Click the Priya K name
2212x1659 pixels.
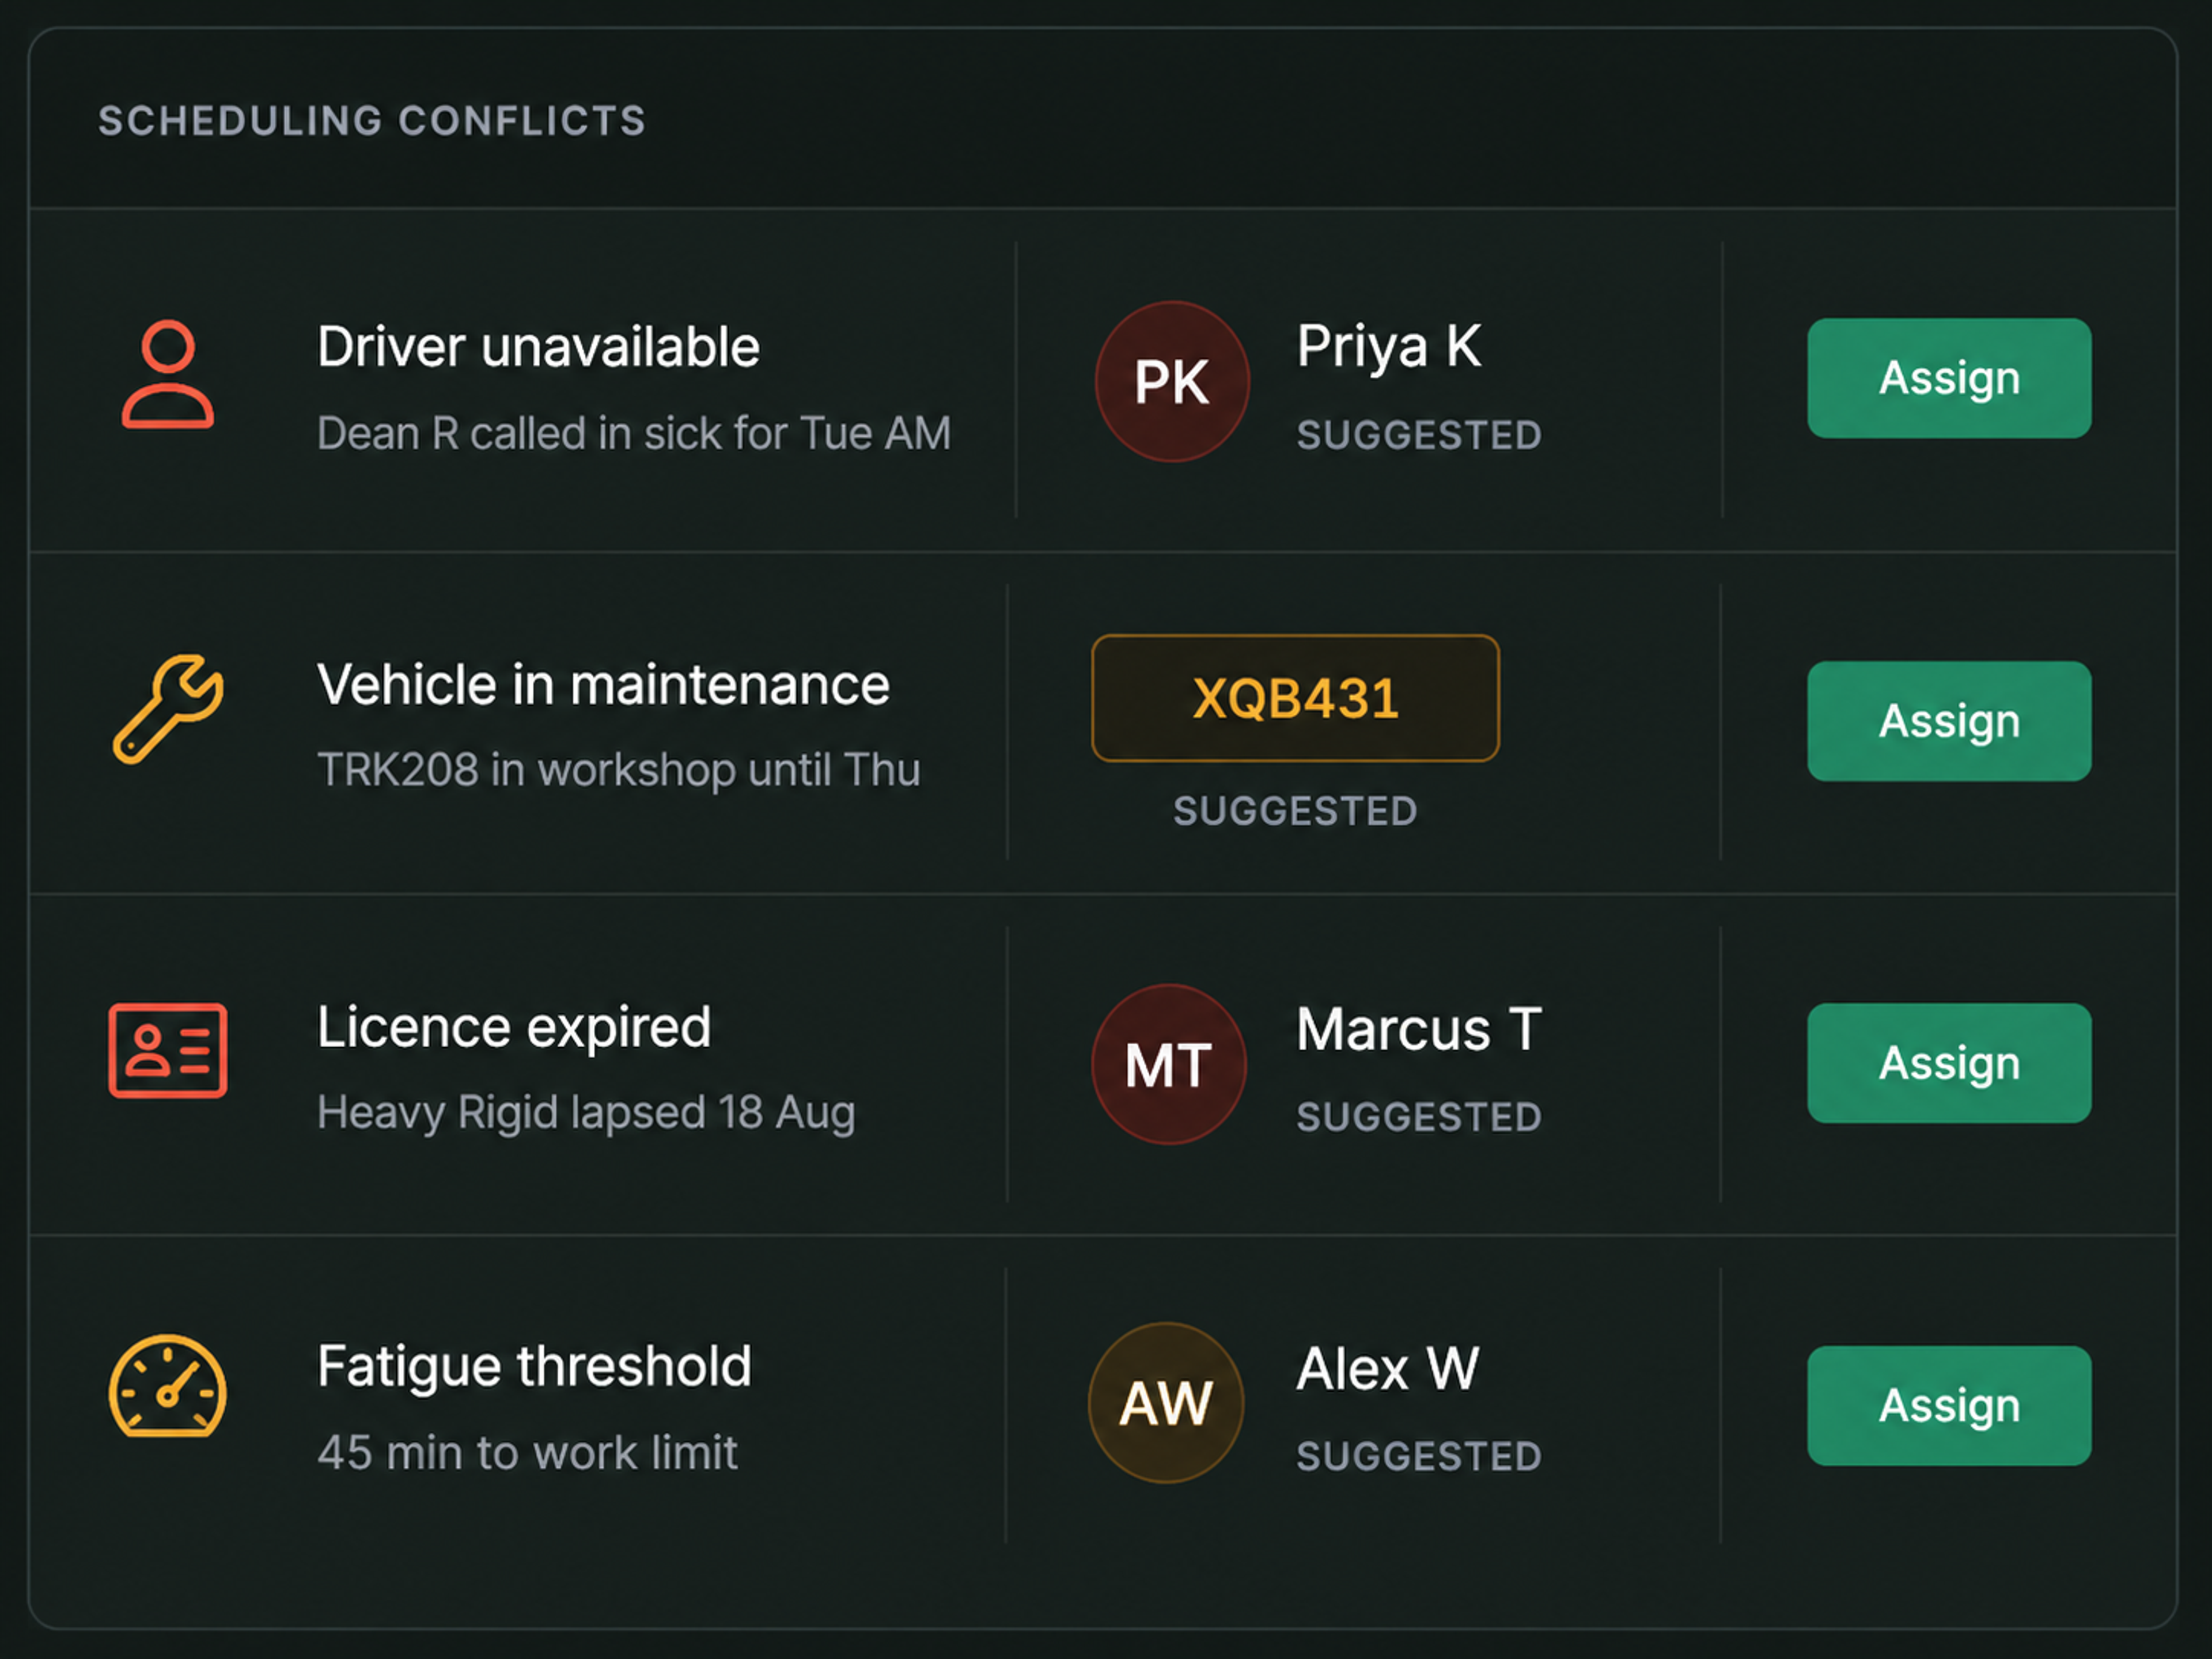[1389, 348]
